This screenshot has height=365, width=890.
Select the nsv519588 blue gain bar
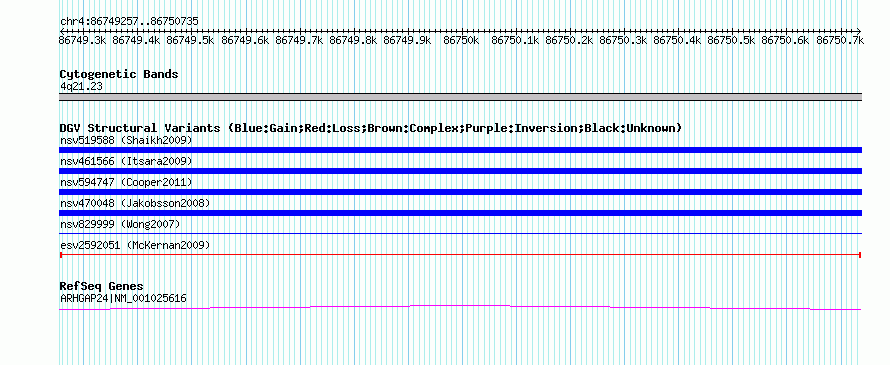[x=460, y=150]
